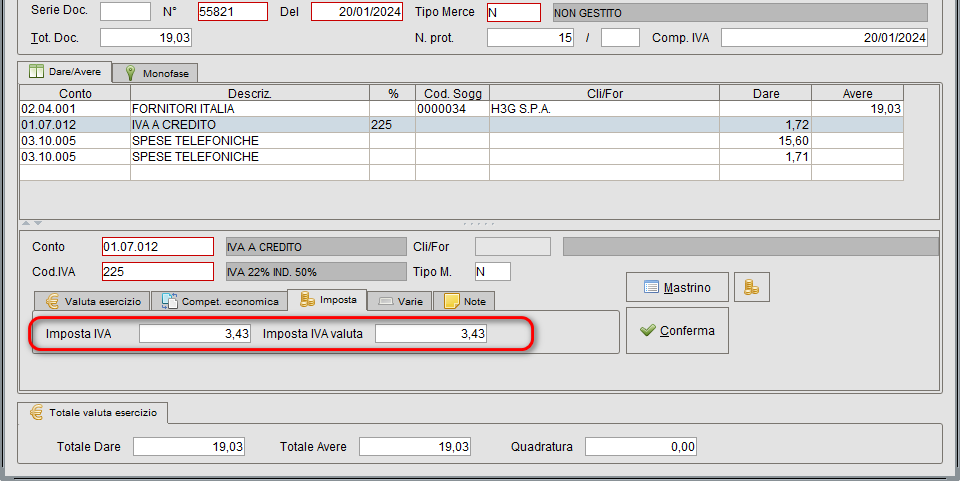Click the empty protocol suffix field after slash
The width and height of the screenshot is (960, 481).
620,37
